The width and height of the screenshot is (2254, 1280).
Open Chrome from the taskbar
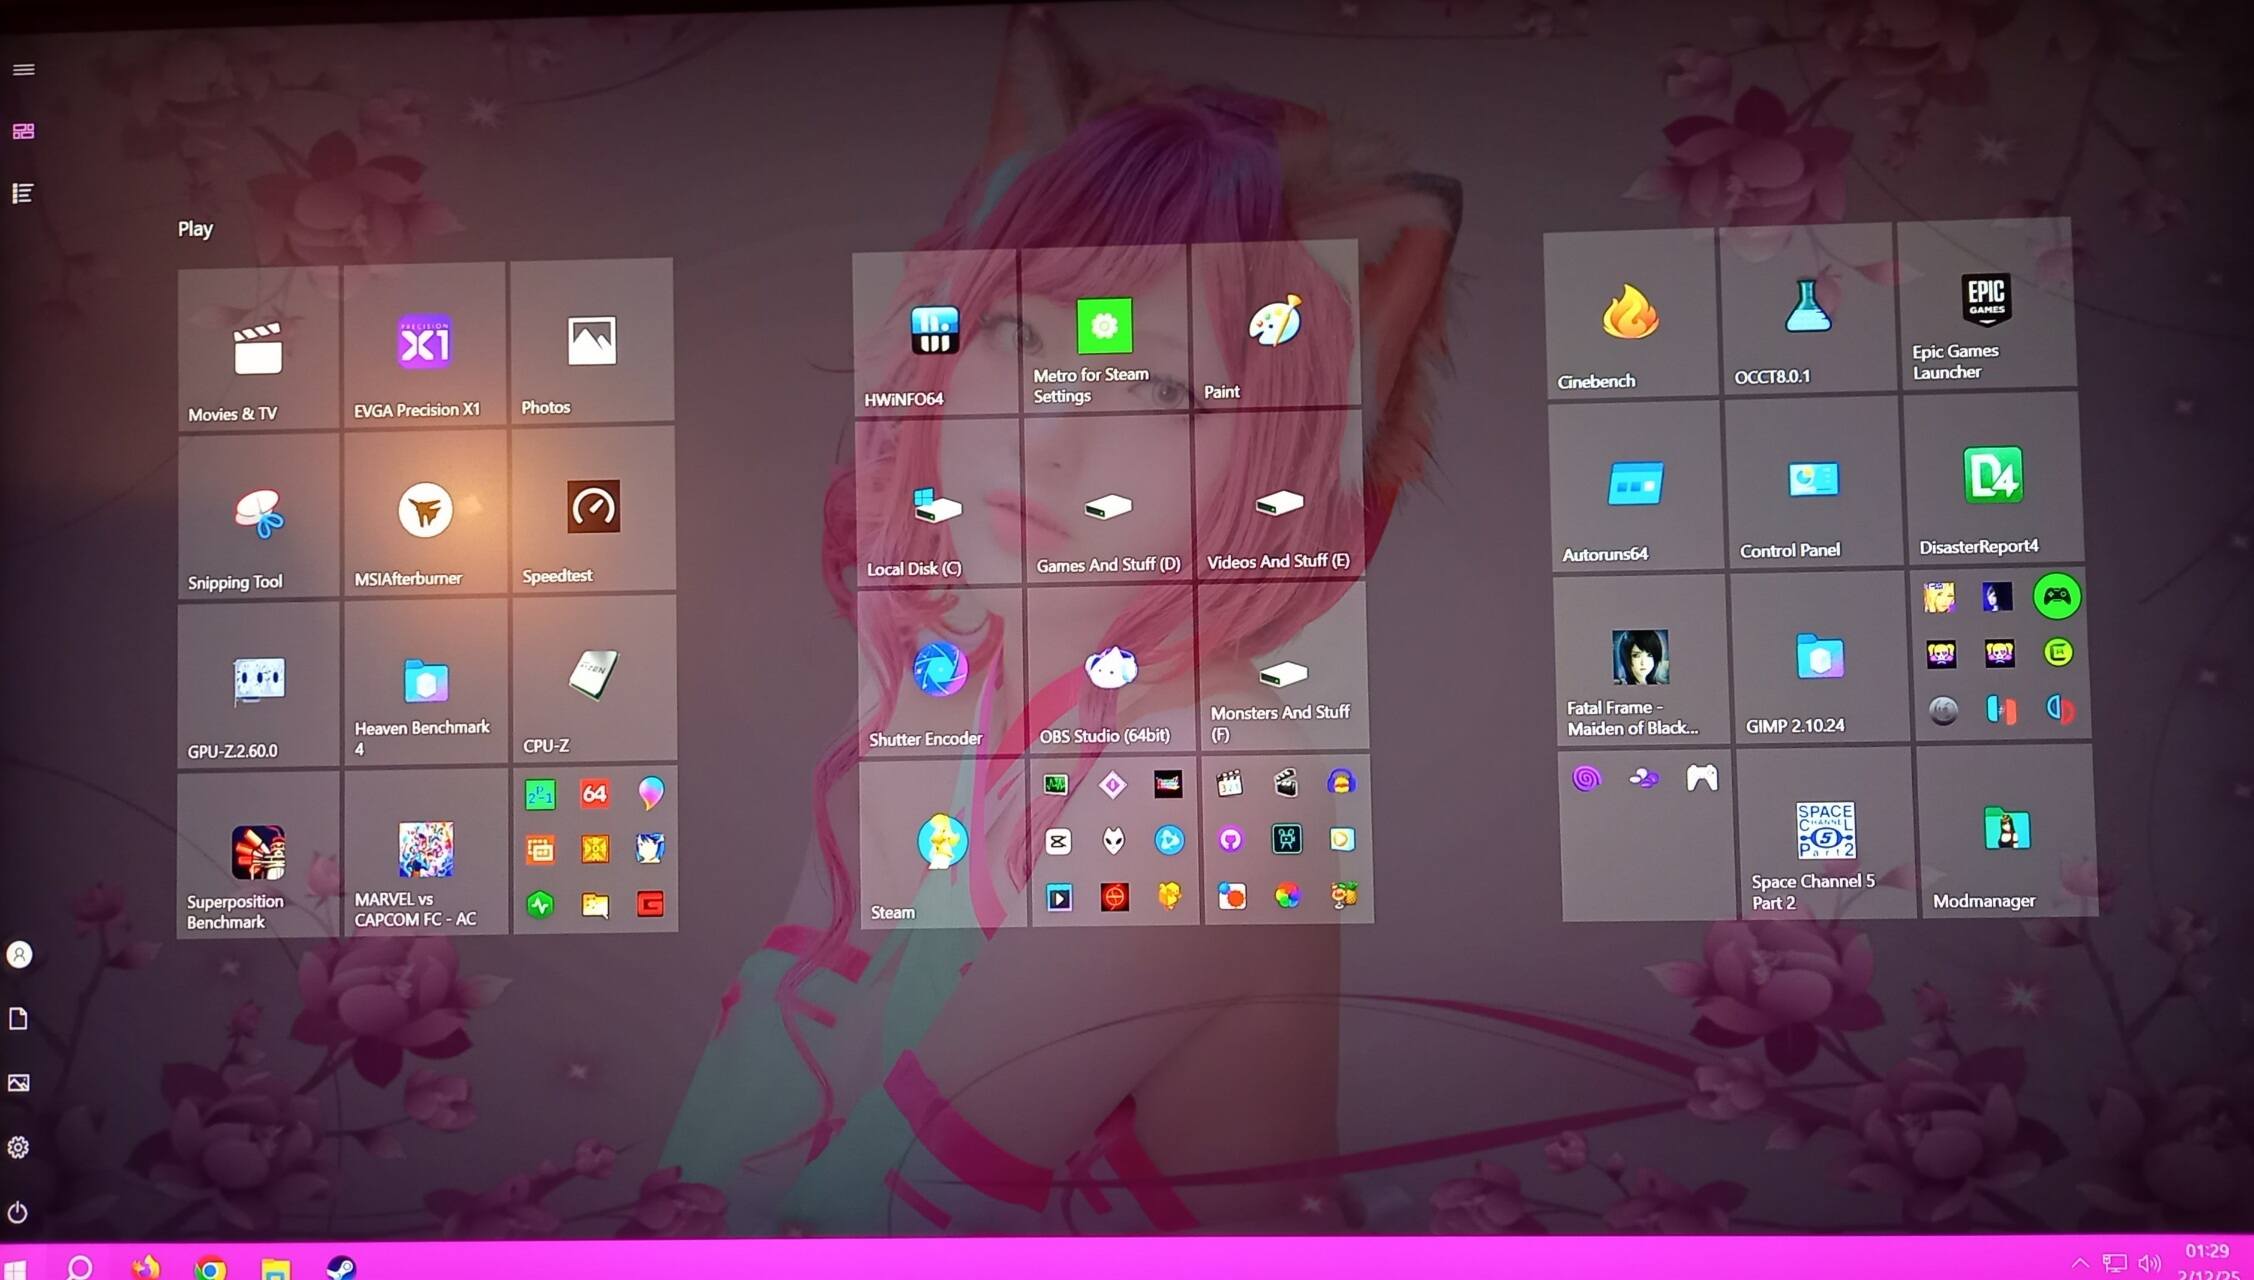point(210,1269)
